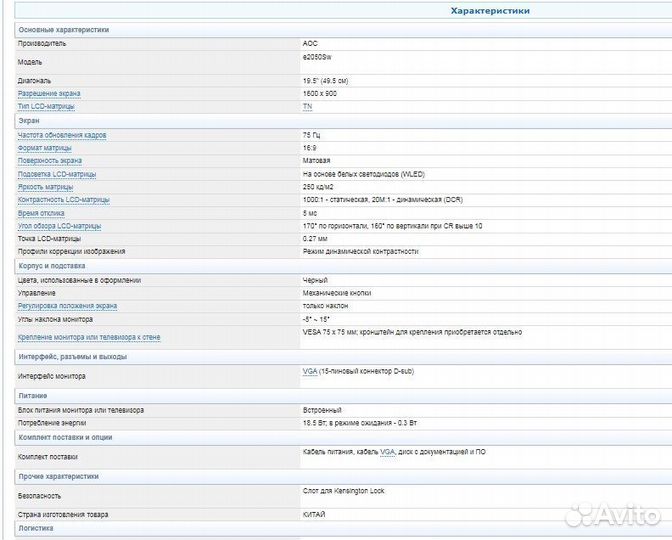Click 'Цвета, использованные в оформлении' label
Screen dimensions: 672x540
tap(79, 280)
